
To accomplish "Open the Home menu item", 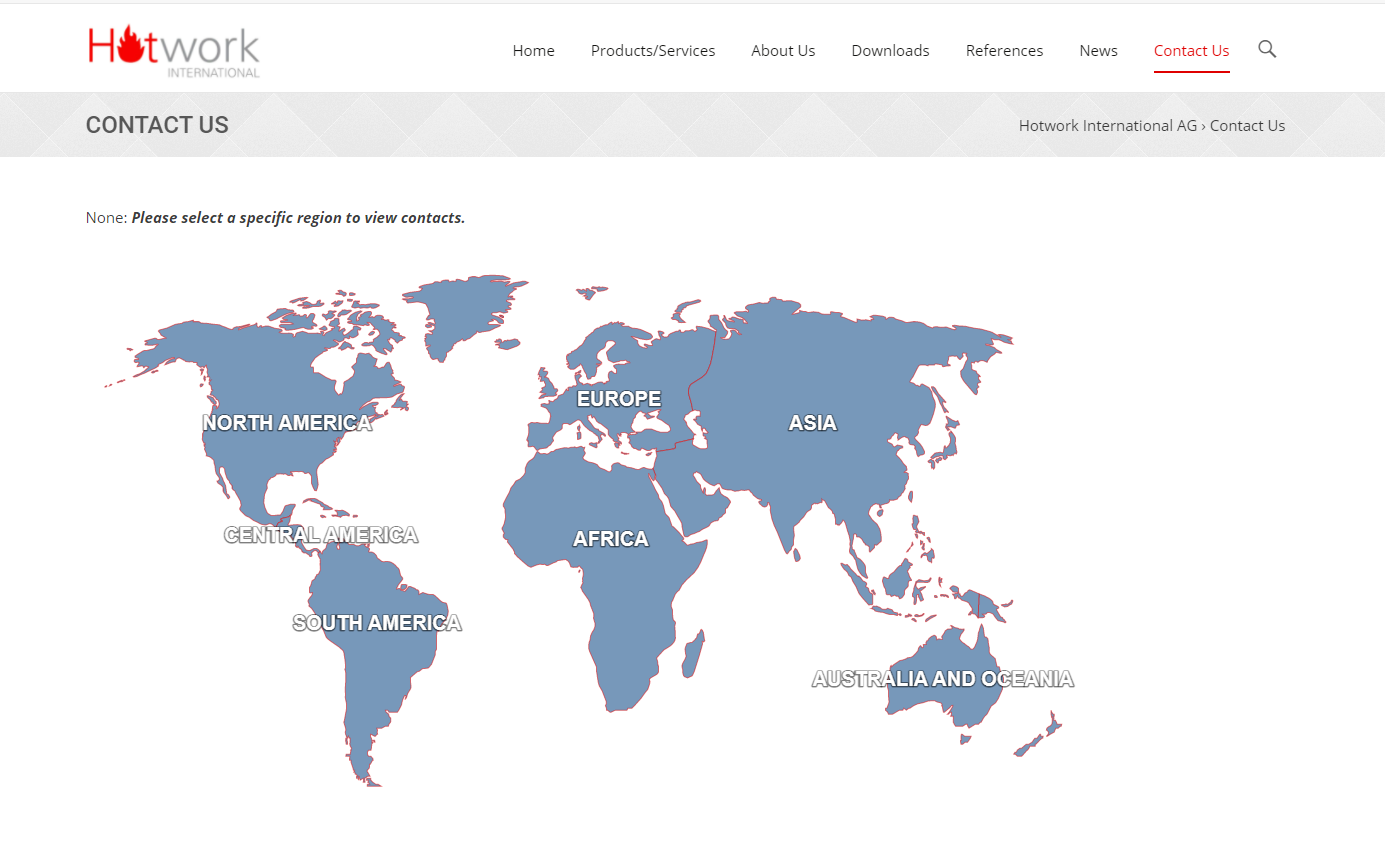I will 533,50.
